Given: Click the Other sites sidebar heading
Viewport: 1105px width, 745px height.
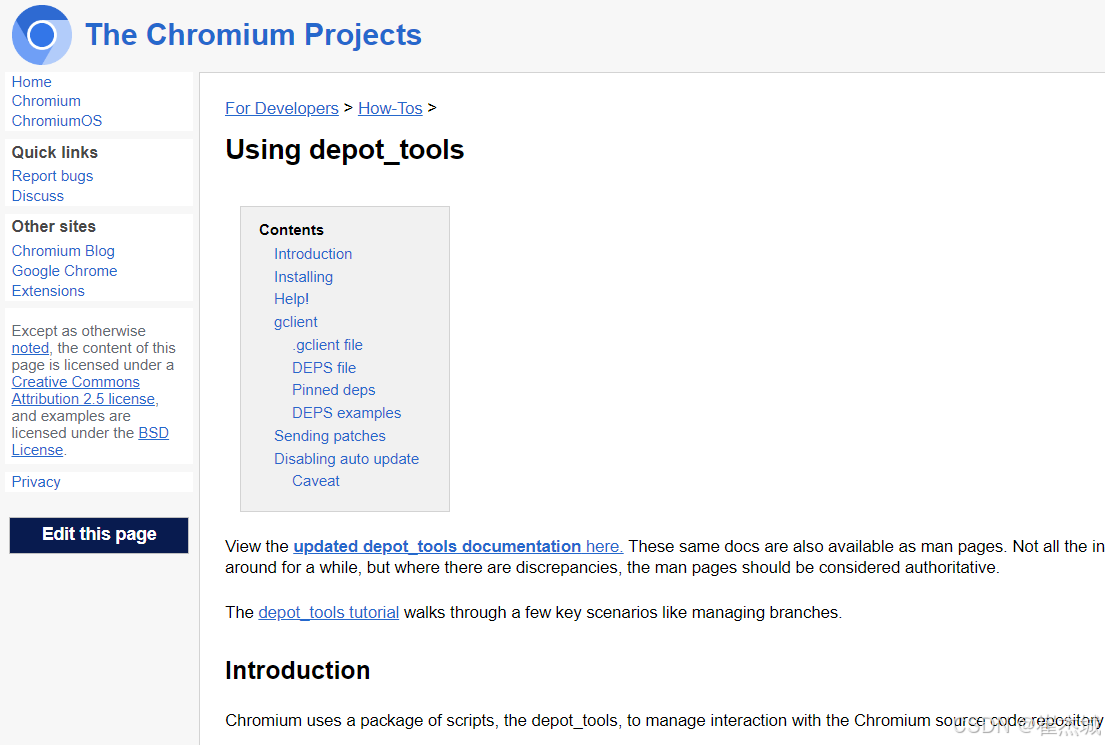Looking at the screenshot, I should pos(54,226).
